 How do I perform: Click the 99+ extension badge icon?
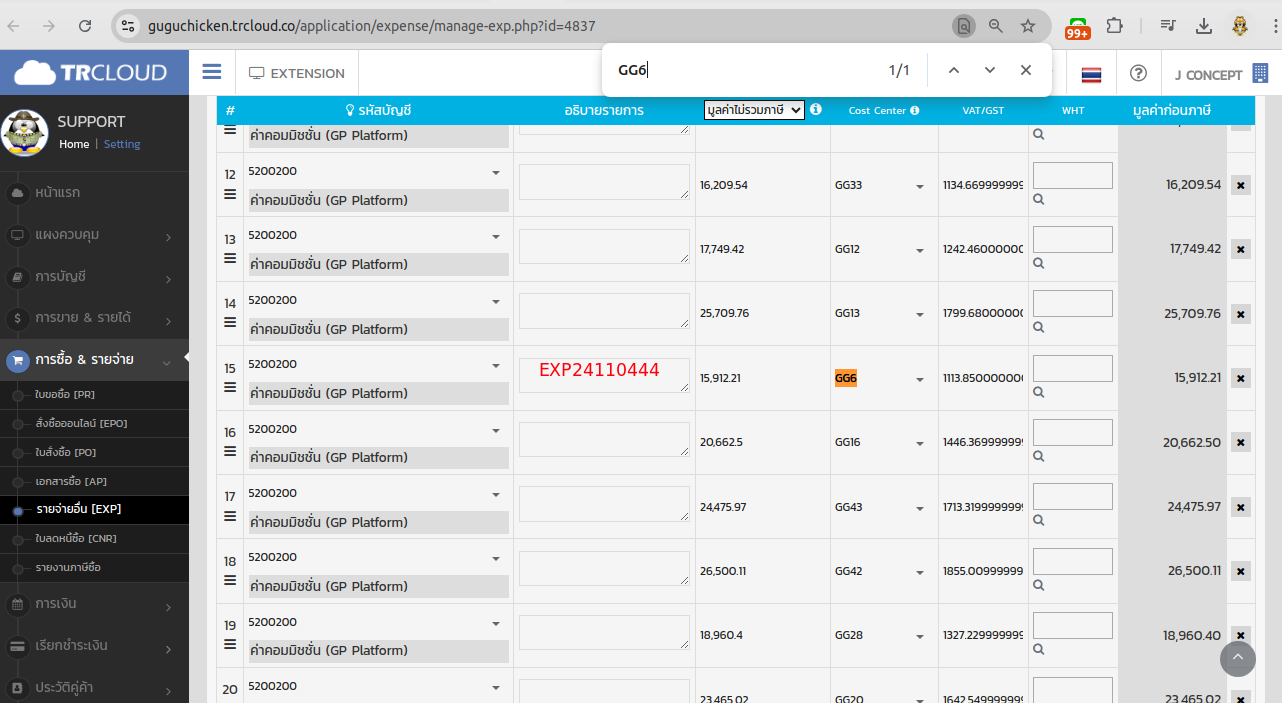pyautogui.click(x=1078, y=28)
